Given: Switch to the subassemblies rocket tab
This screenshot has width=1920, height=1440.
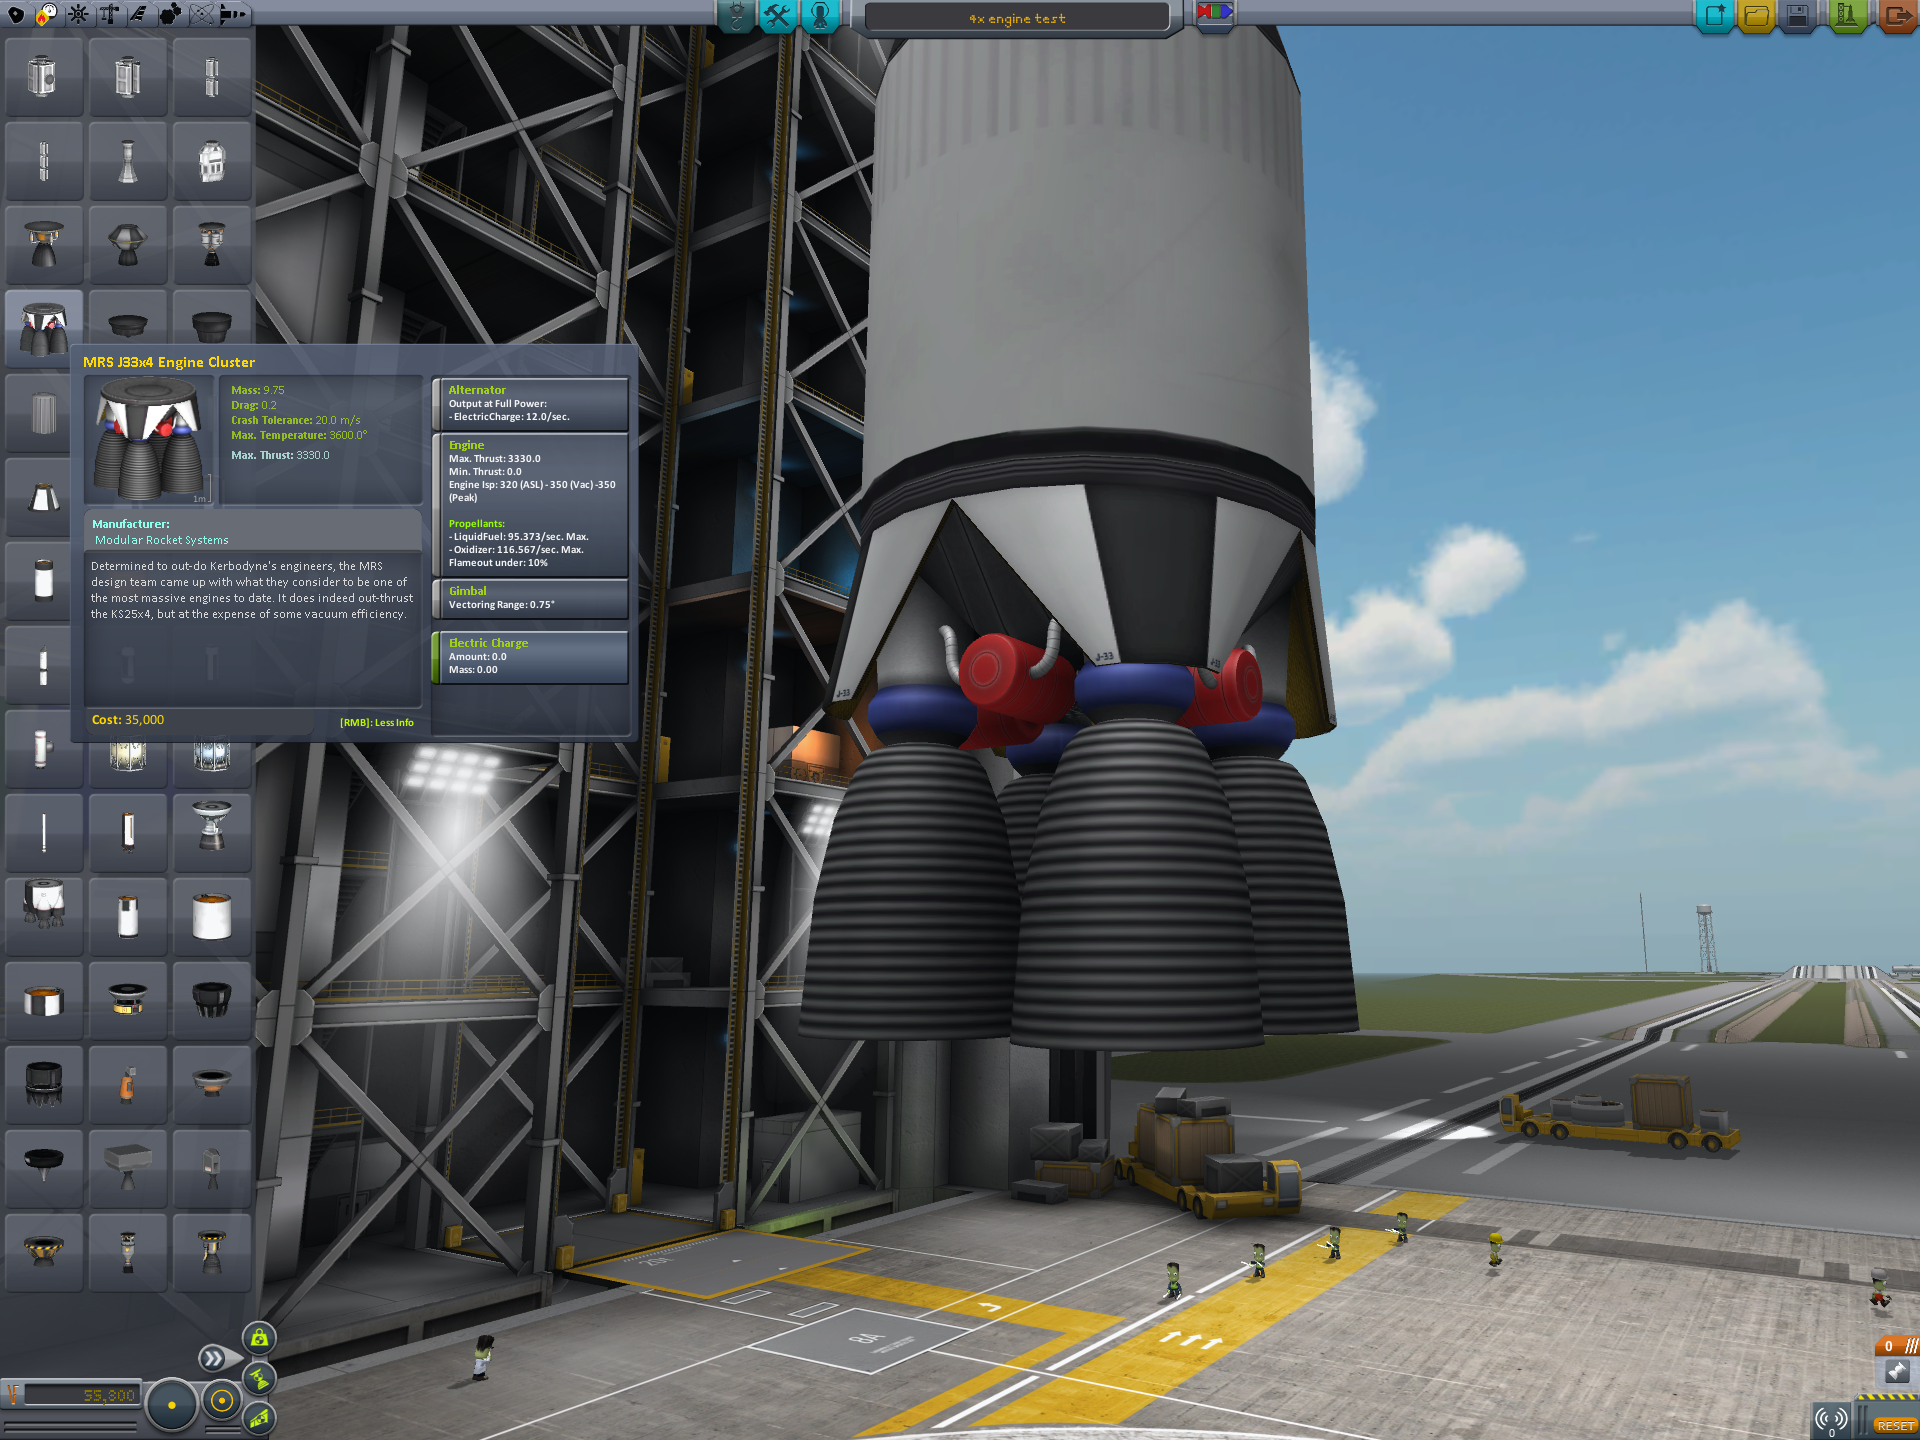Looking at the screenshot, I should (232, 14).
